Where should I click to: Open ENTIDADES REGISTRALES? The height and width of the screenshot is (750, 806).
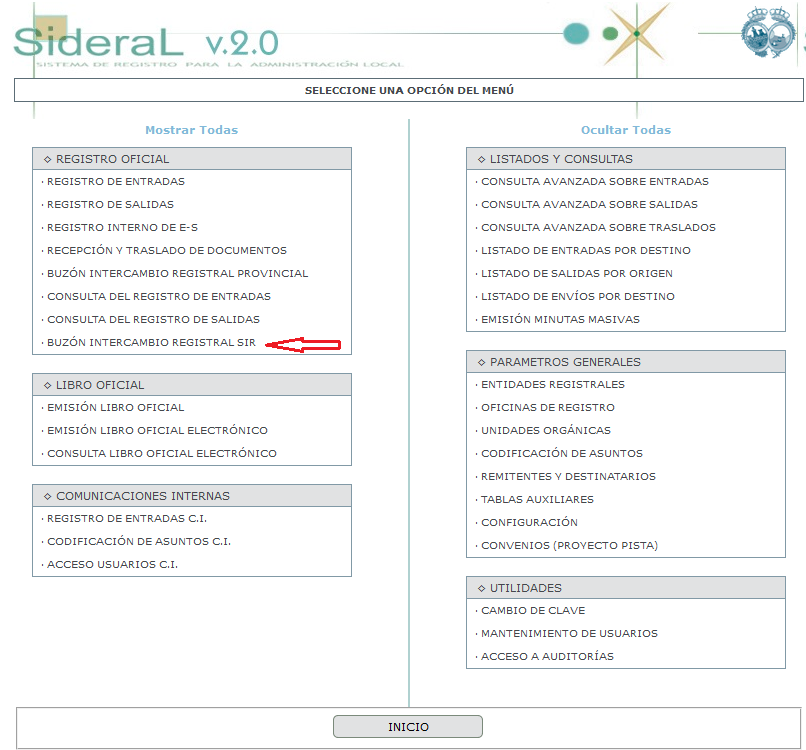click(553, 385)
